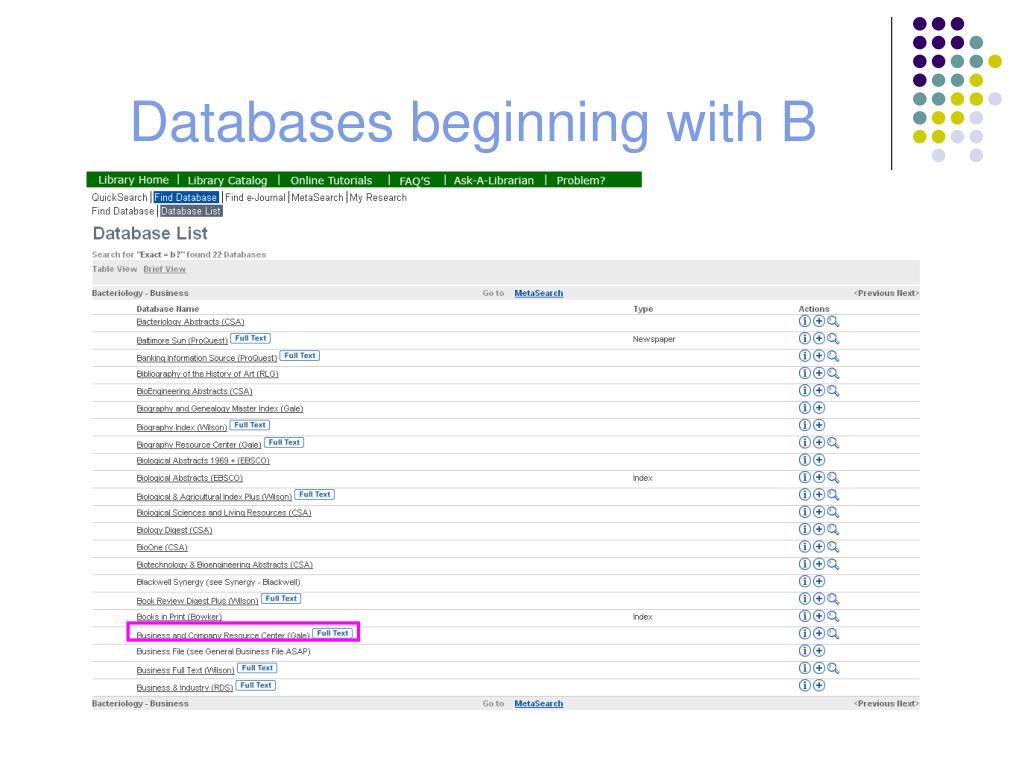Click plus icon for Blackwell Synergy row

tap(819, 581)
